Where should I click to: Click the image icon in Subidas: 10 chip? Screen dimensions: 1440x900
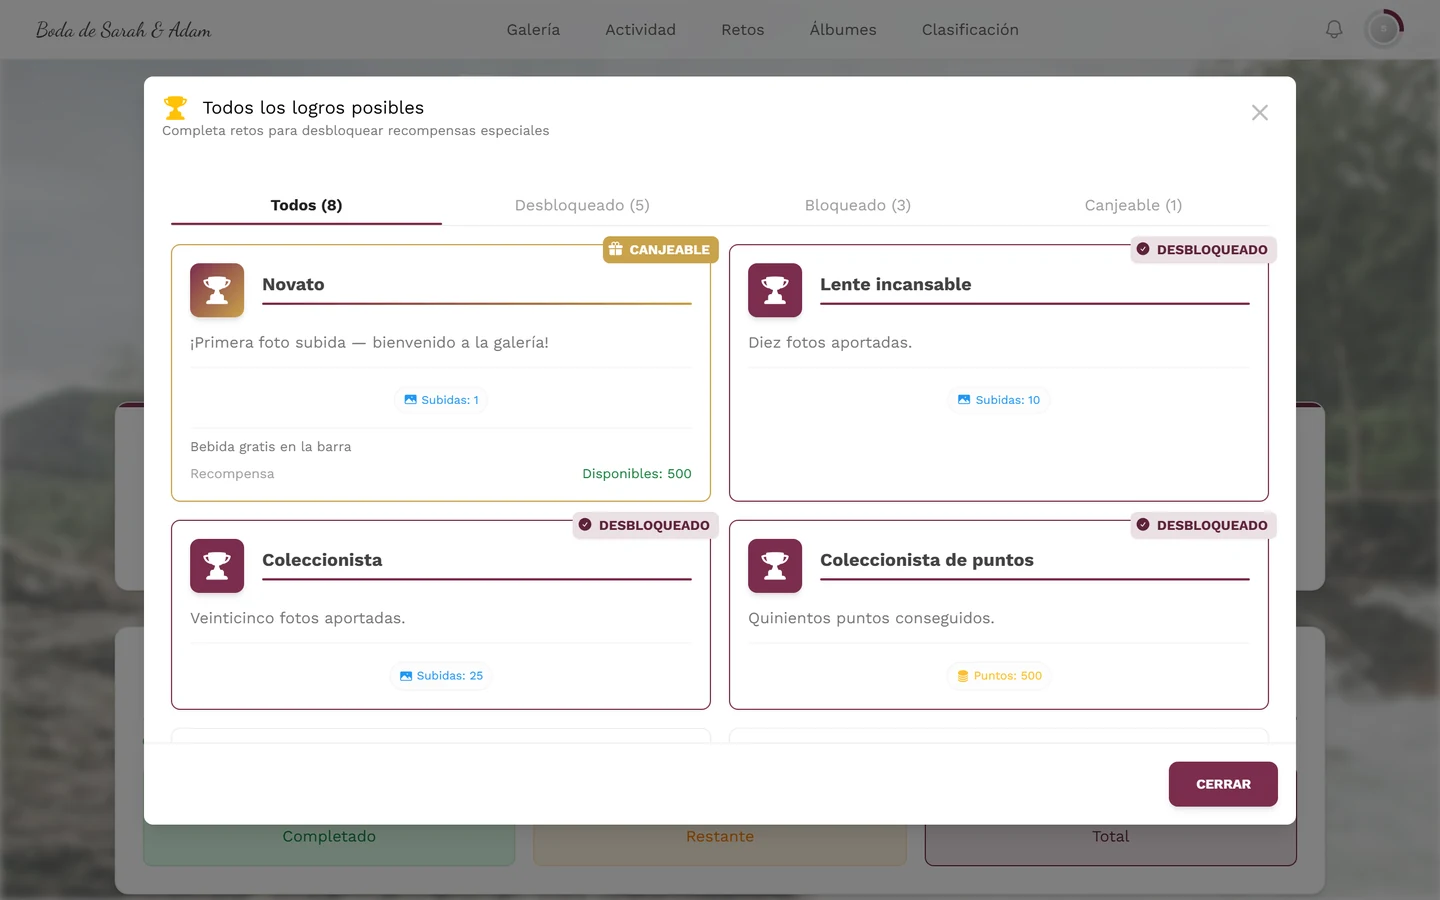coord(964,400)
